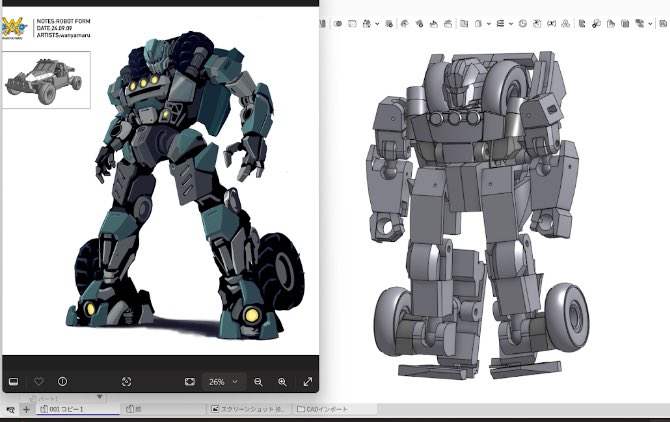
Task: Click the last toolbar icon at far right
Action: [664, 24]
